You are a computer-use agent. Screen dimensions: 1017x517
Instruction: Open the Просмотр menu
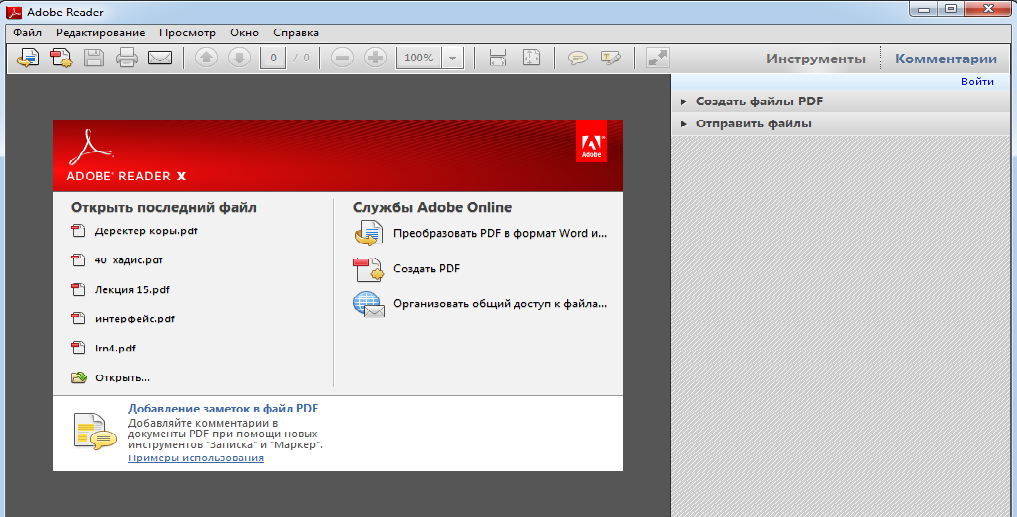point(187,32)
